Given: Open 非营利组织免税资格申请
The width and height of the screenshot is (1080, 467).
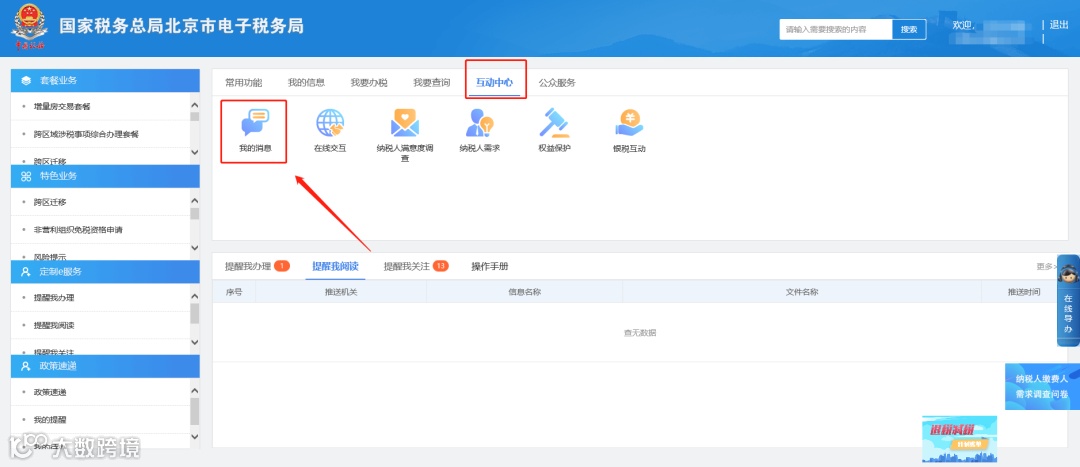Looking at the screenshot, I should tap(78, 229).
